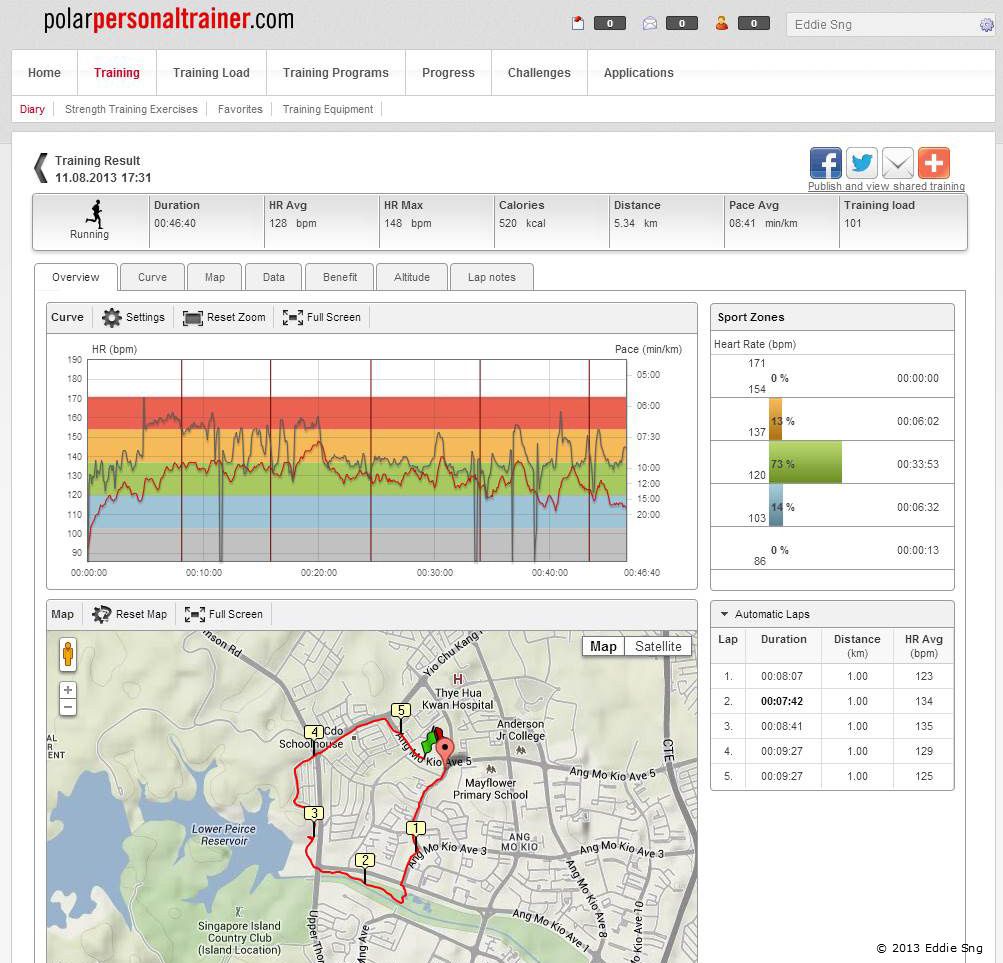
Task: Switch to the Altitude tab
Action: 412,277
